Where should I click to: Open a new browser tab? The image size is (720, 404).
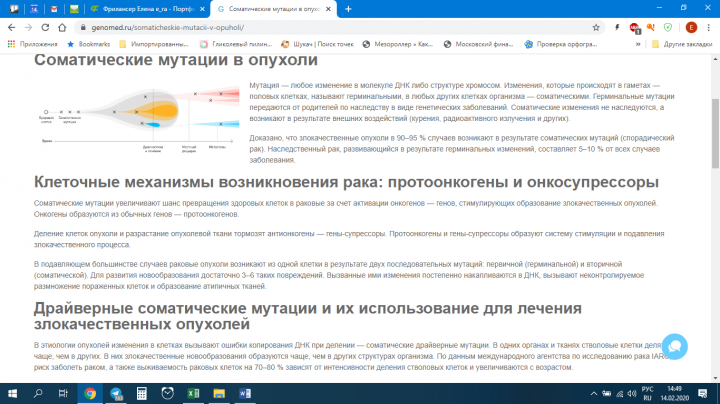tap(348, 9)
